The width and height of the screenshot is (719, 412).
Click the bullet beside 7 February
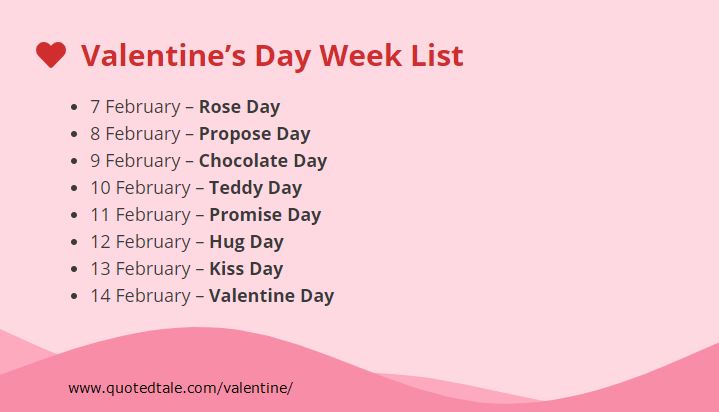74,107
